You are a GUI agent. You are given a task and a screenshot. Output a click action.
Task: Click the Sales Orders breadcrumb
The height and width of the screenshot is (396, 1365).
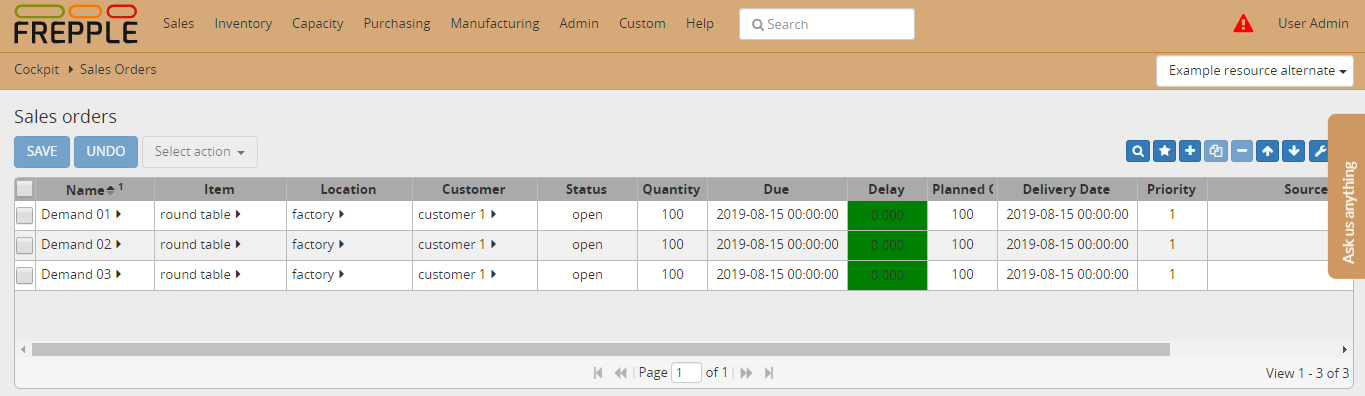118,70
